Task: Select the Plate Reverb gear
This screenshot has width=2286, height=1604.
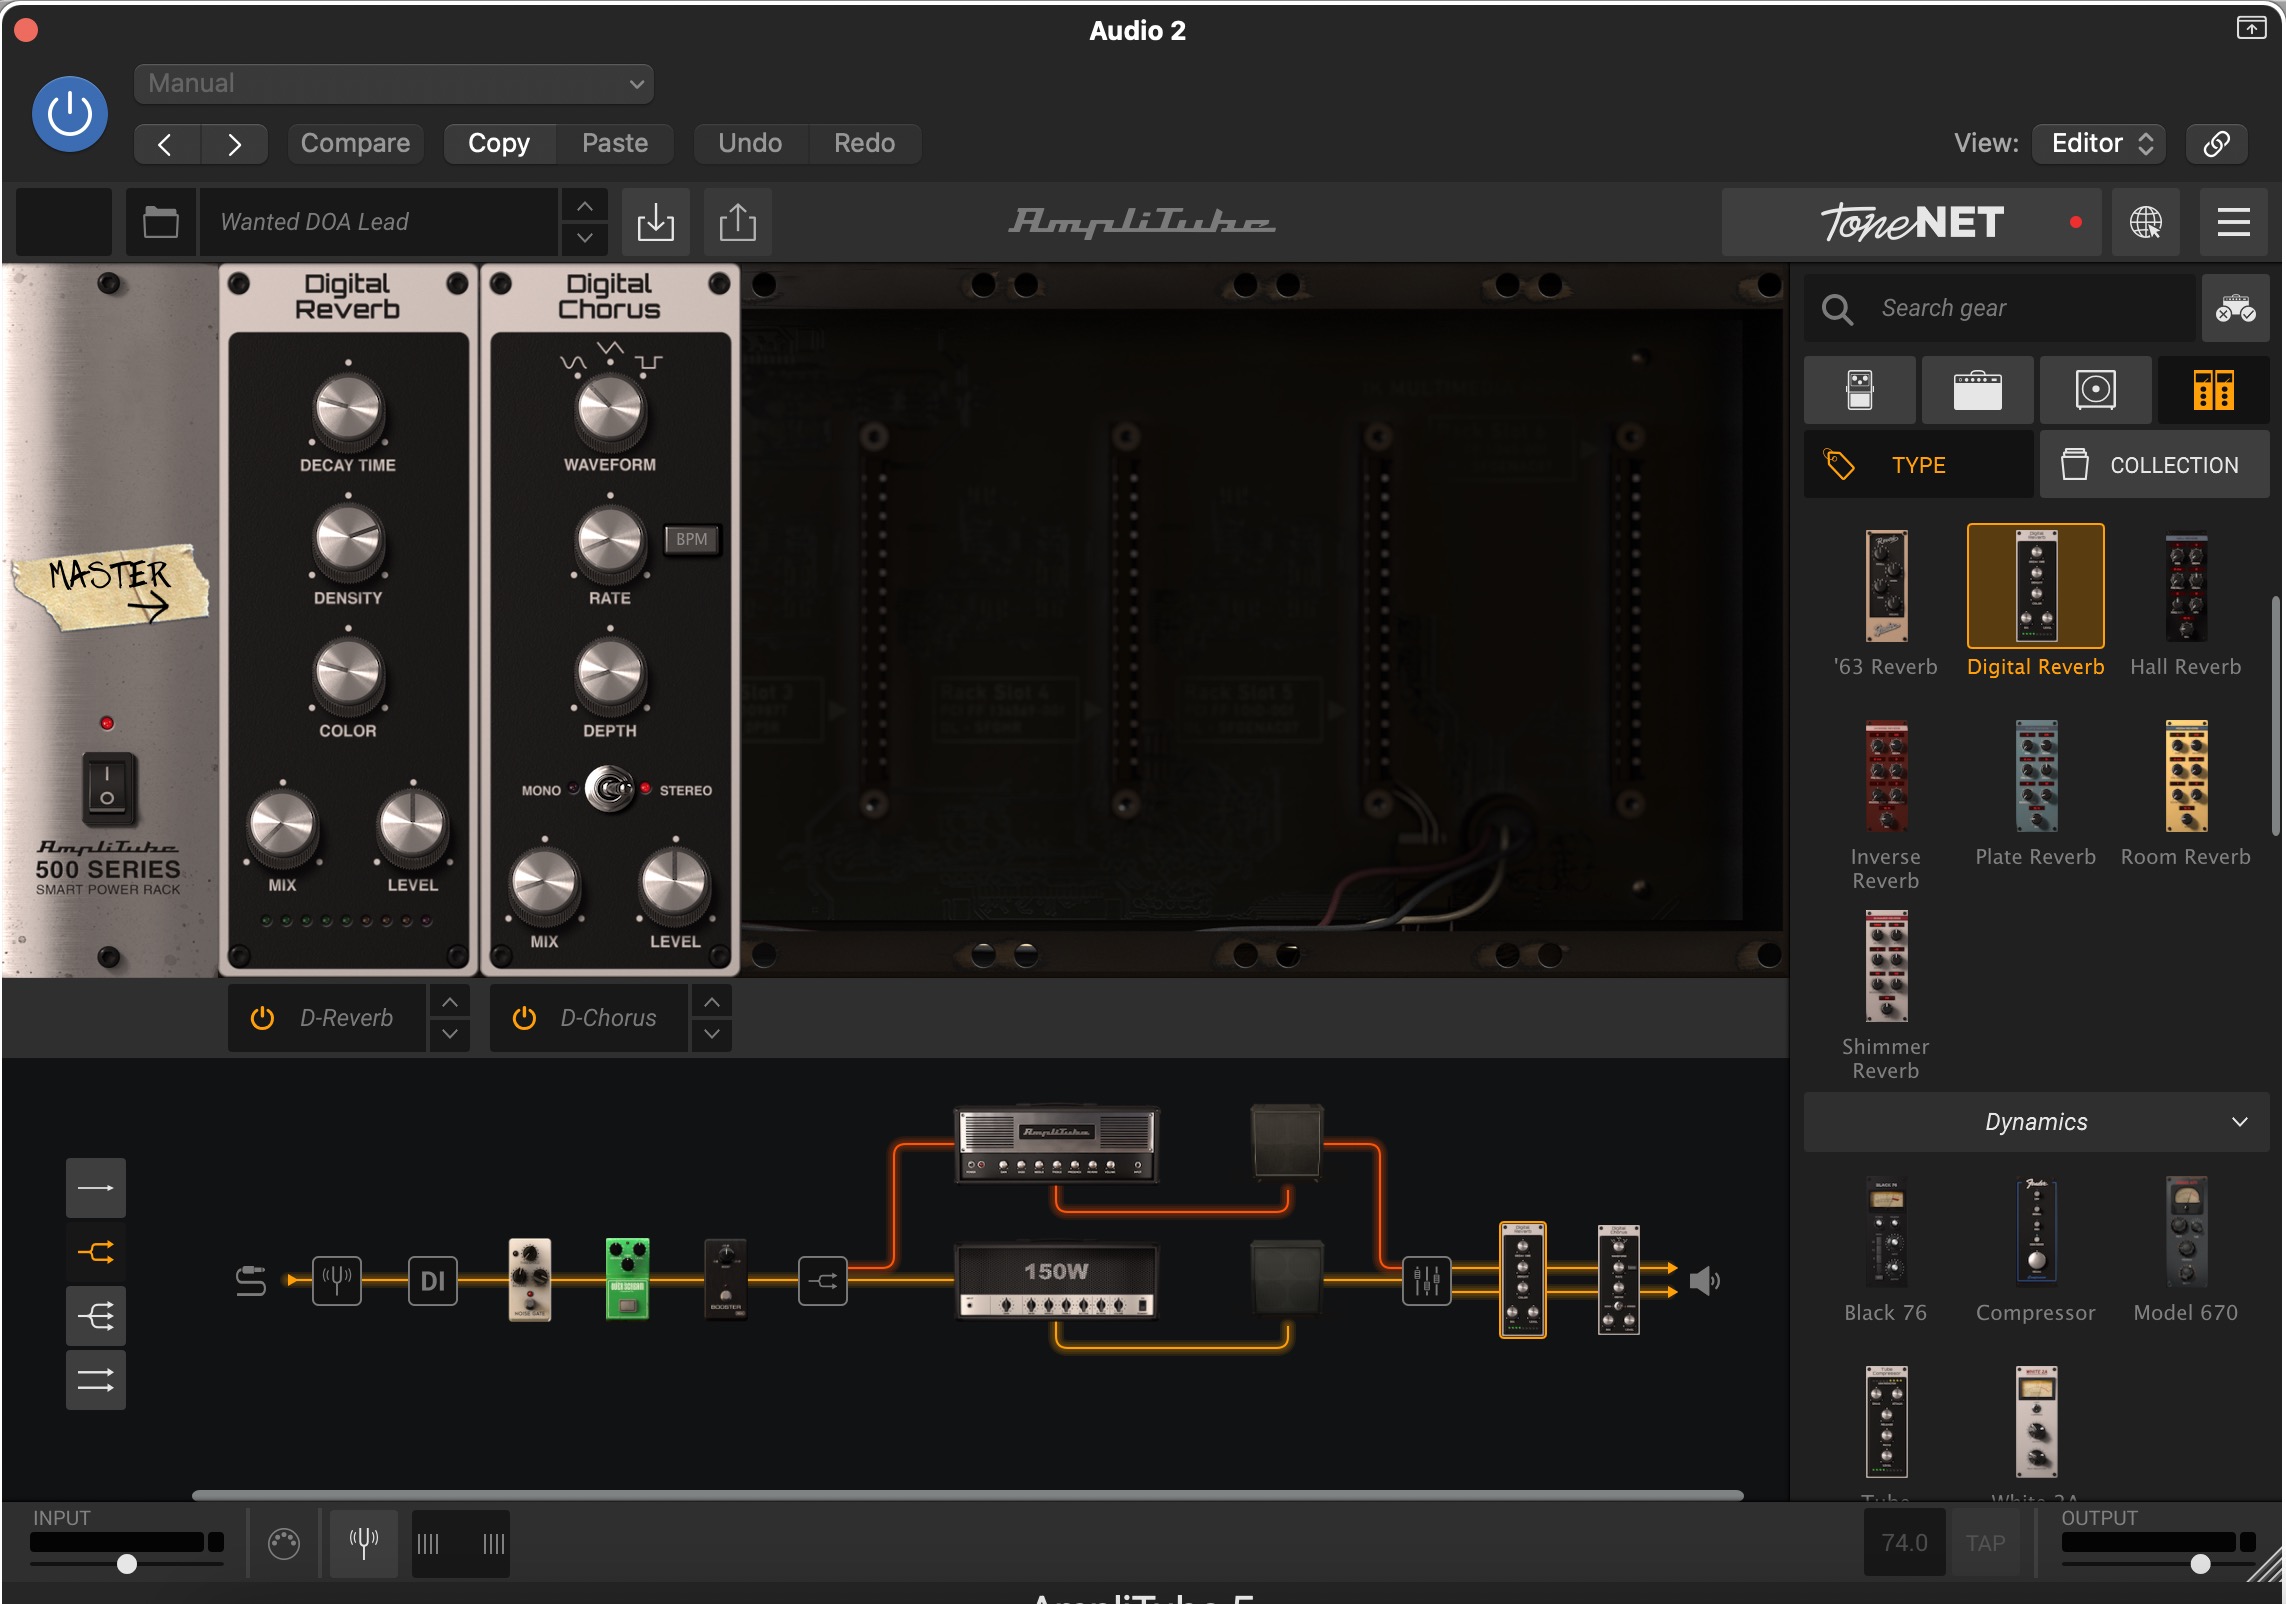Action: (x=2036, y=776)
